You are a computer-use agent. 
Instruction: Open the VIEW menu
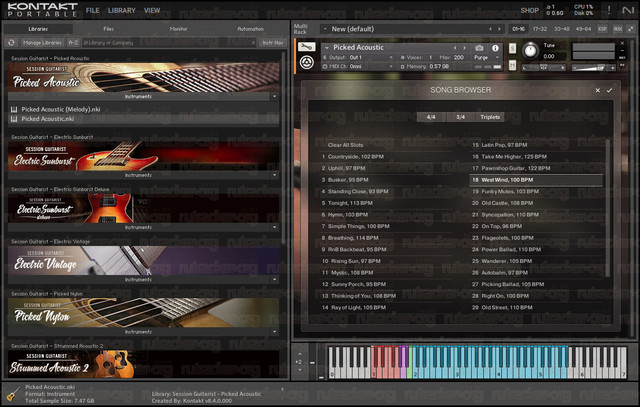(x=152, y=11)
